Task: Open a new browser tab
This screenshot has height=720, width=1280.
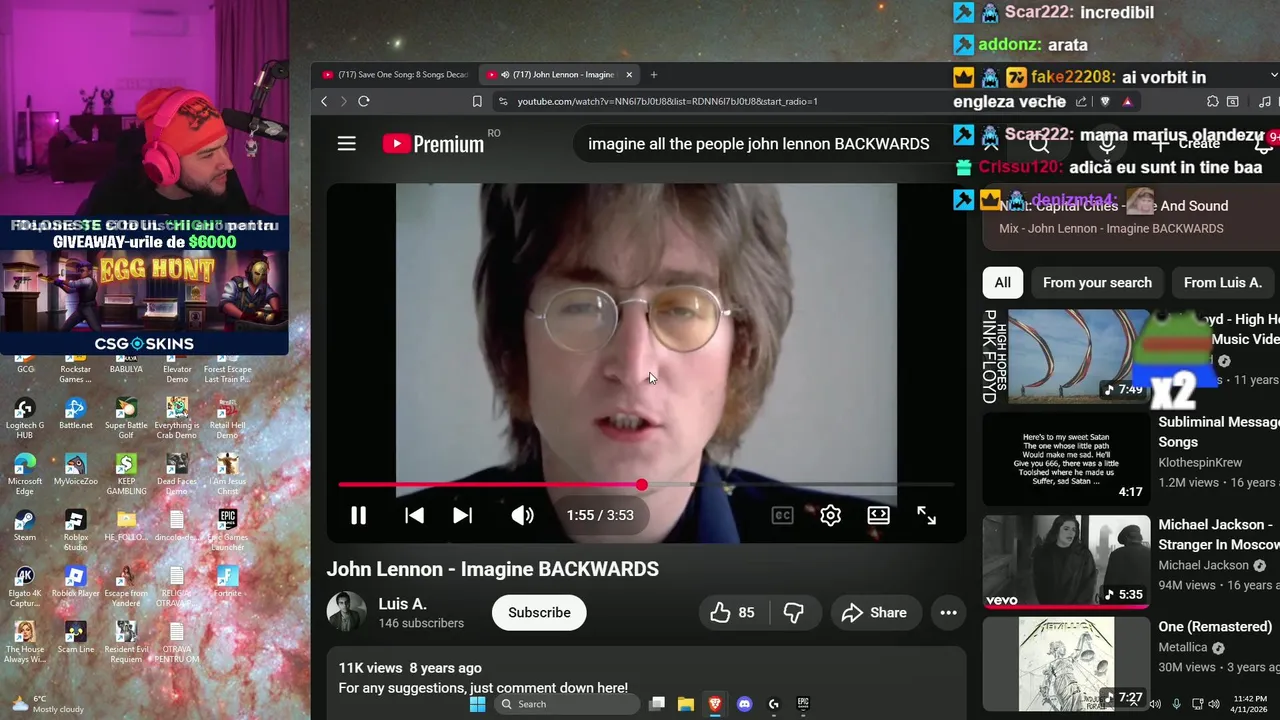Action: (654, 75)
